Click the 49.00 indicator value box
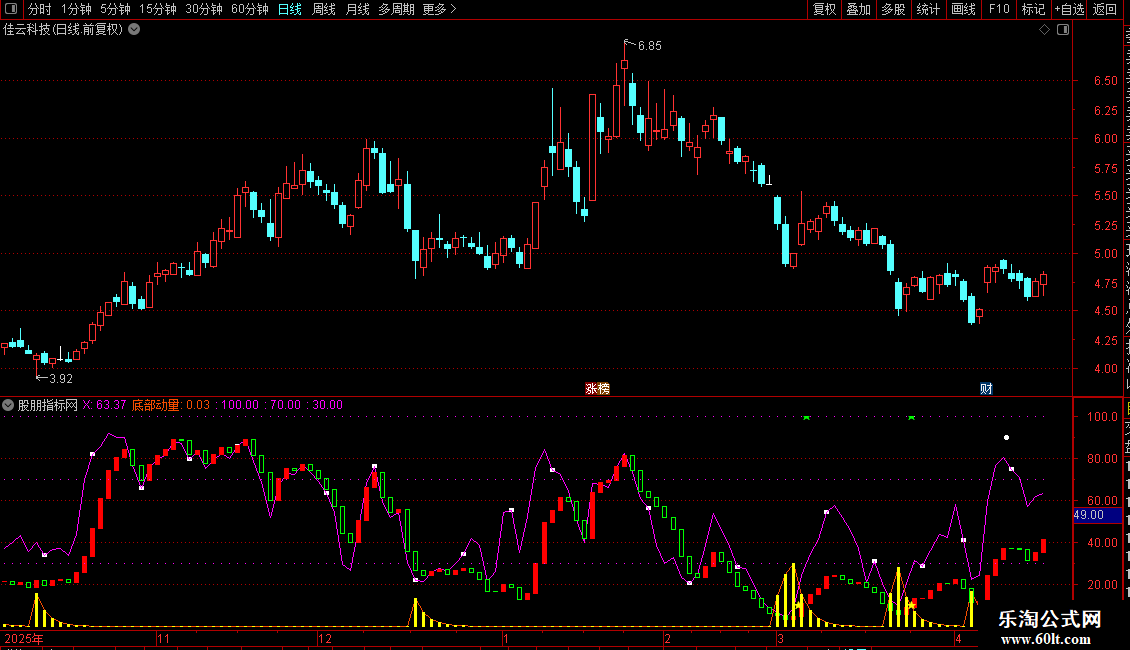The width and height of the screenshot is (1130, 650). (x=1098, y=515)
